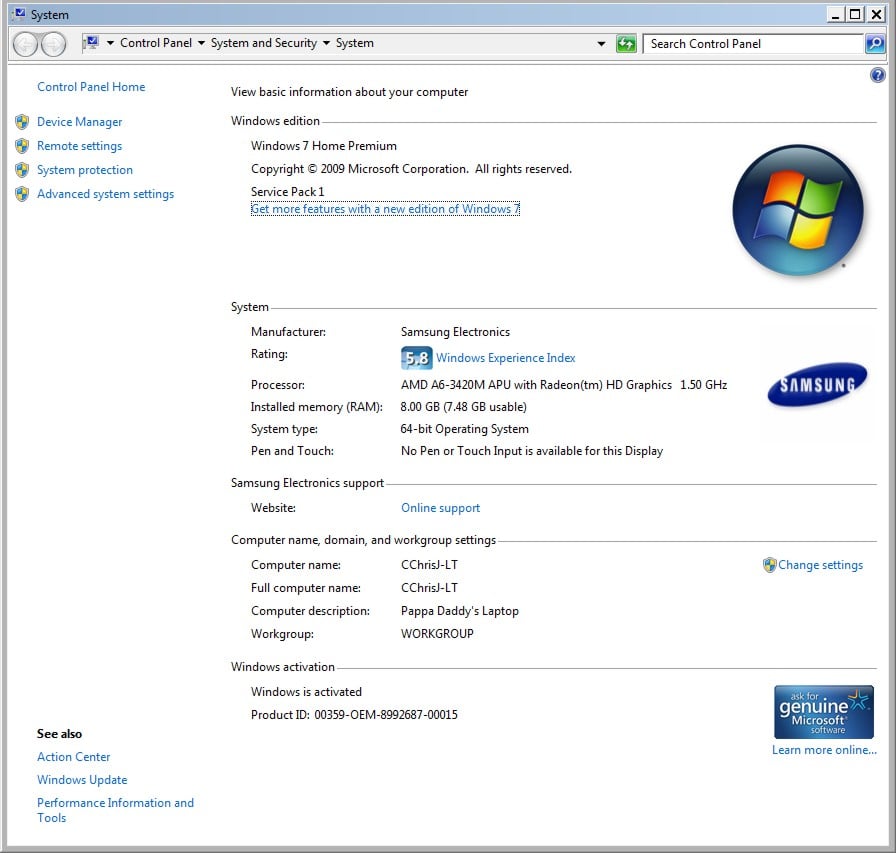Click the 'Samsung Electronics' manufacturer value
This screenshot has height=853, width=896.
(455, 332)
